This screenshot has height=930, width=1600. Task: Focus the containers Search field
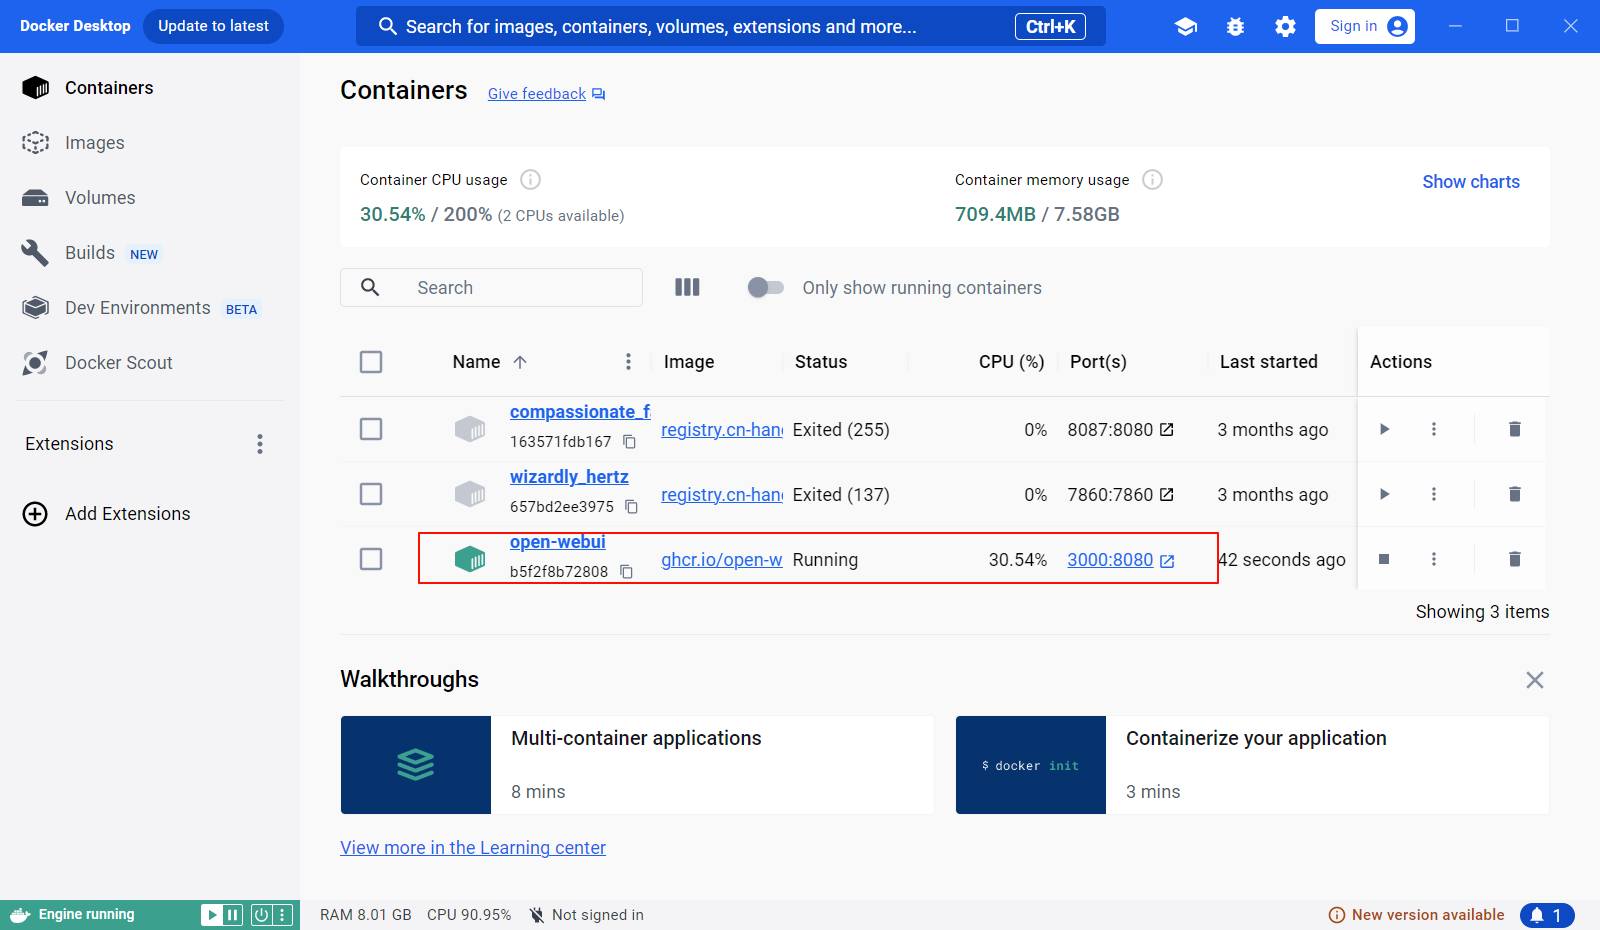pyautogui.click(x=491, y=288)
